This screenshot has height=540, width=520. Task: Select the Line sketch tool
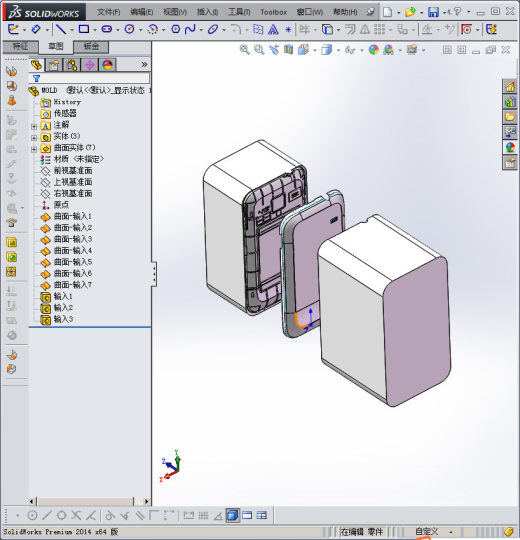point(61,29)
